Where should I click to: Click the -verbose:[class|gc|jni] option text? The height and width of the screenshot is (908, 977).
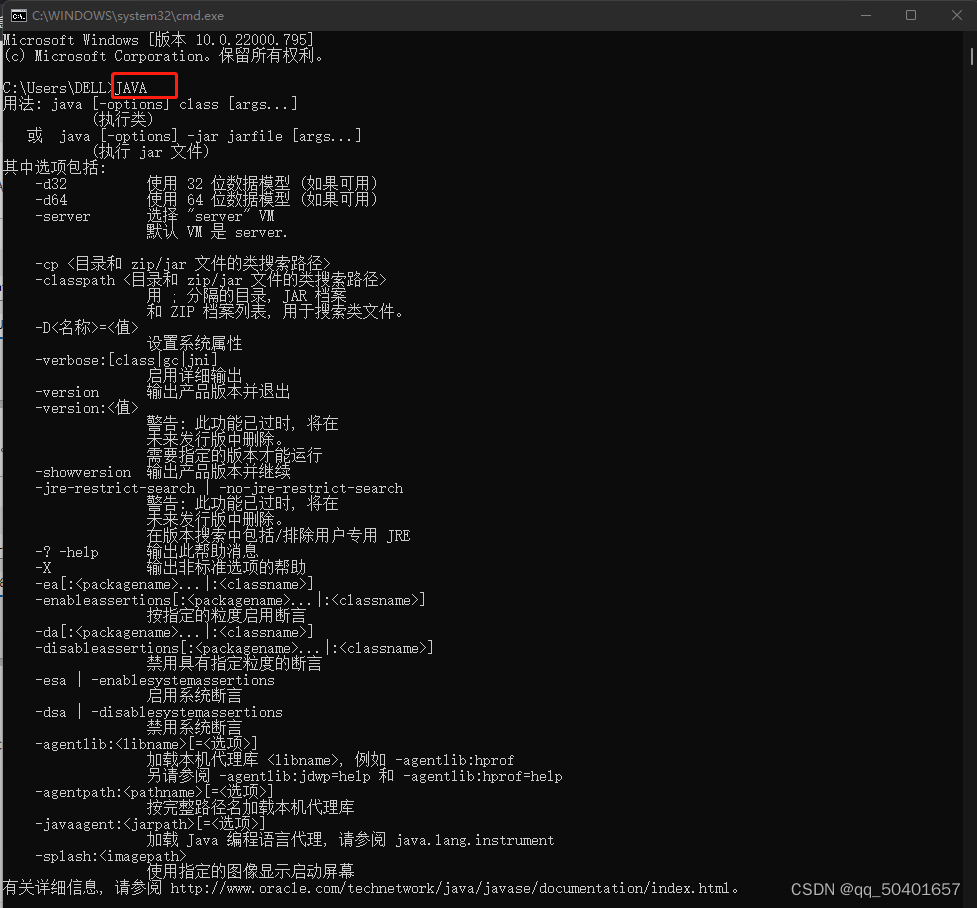(125, 359)
